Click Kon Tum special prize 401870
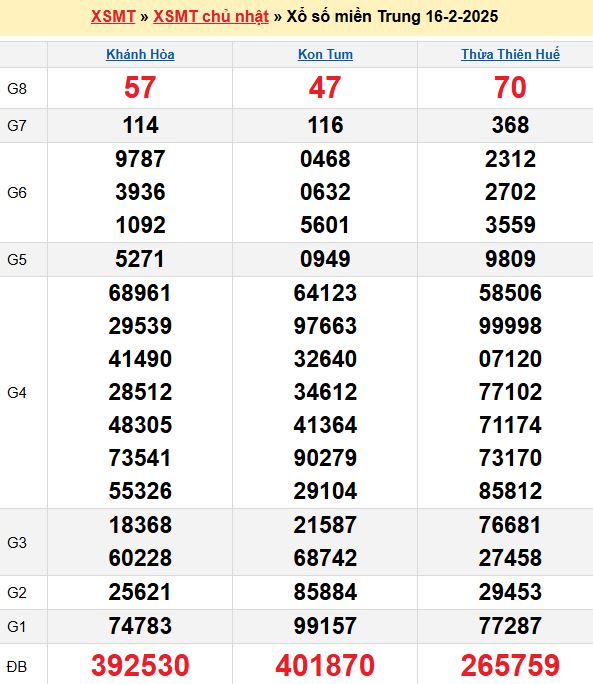The height and width of the screenshot is (684, 593). click(325, 666)
